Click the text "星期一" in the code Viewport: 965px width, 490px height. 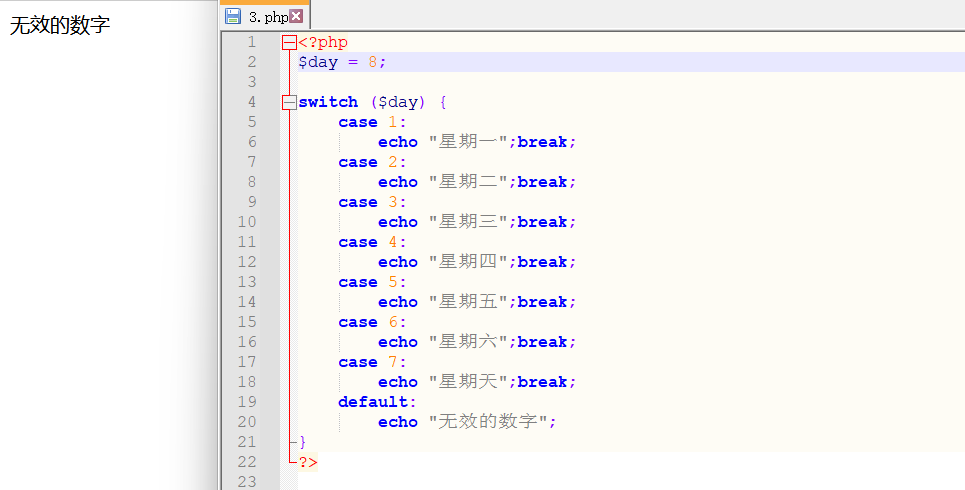[x=468, y=142]
